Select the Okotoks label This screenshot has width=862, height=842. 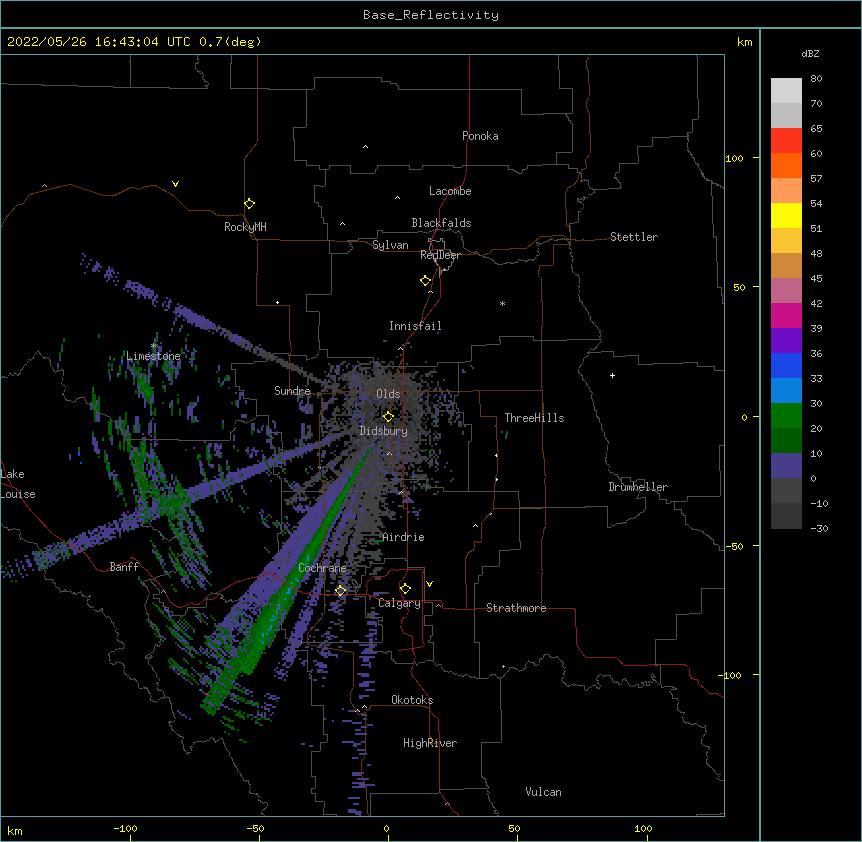412,700
